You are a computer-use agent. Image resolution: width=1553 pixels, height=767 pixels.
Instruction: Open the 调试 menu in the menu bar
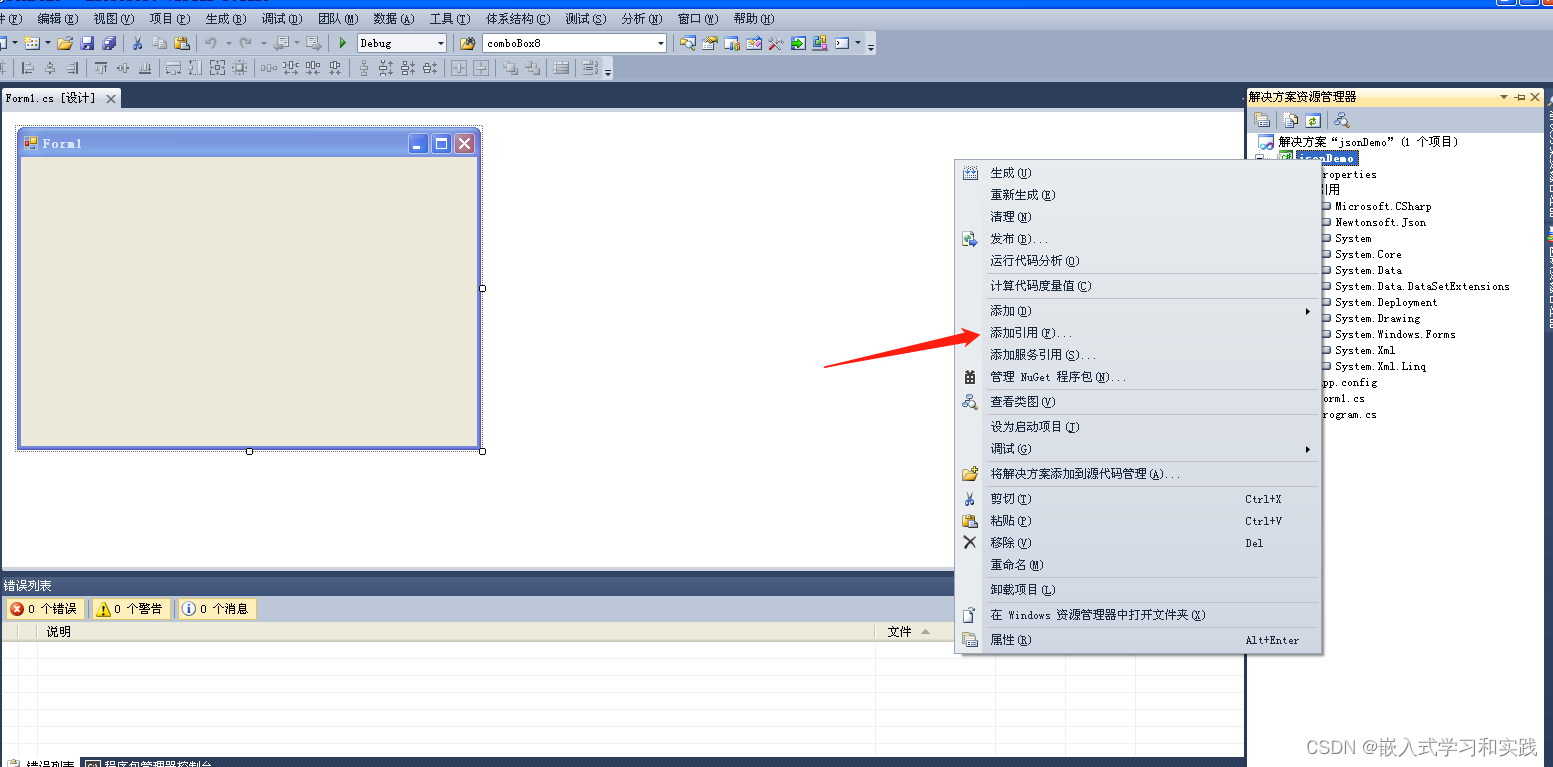(281, 19)
